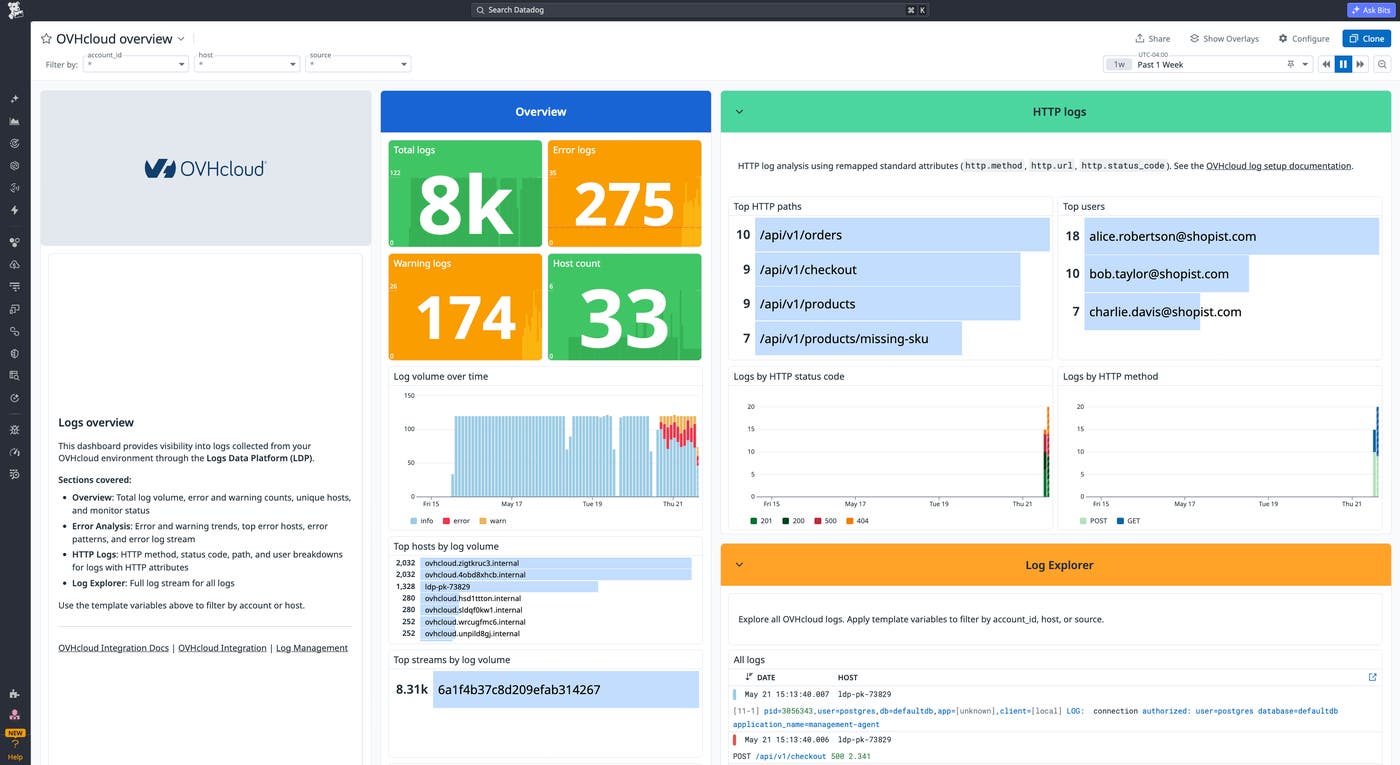Open the Log Management link
Viewport: 1400px width, 765px height.
click(x=312, y=648)
